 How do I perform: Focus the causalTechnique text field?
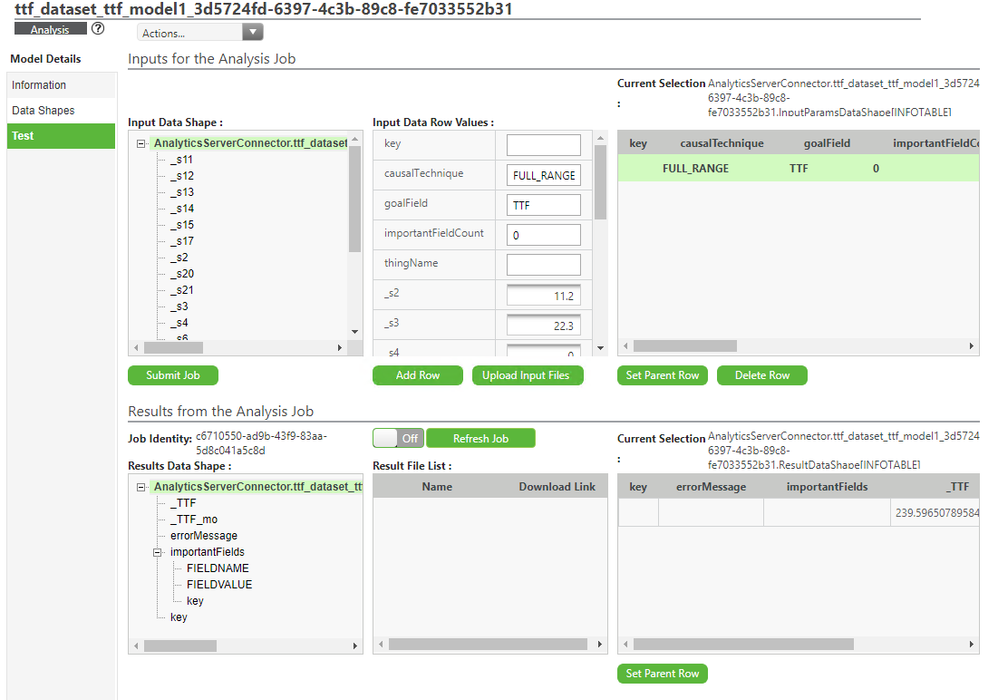click(543, 175)
